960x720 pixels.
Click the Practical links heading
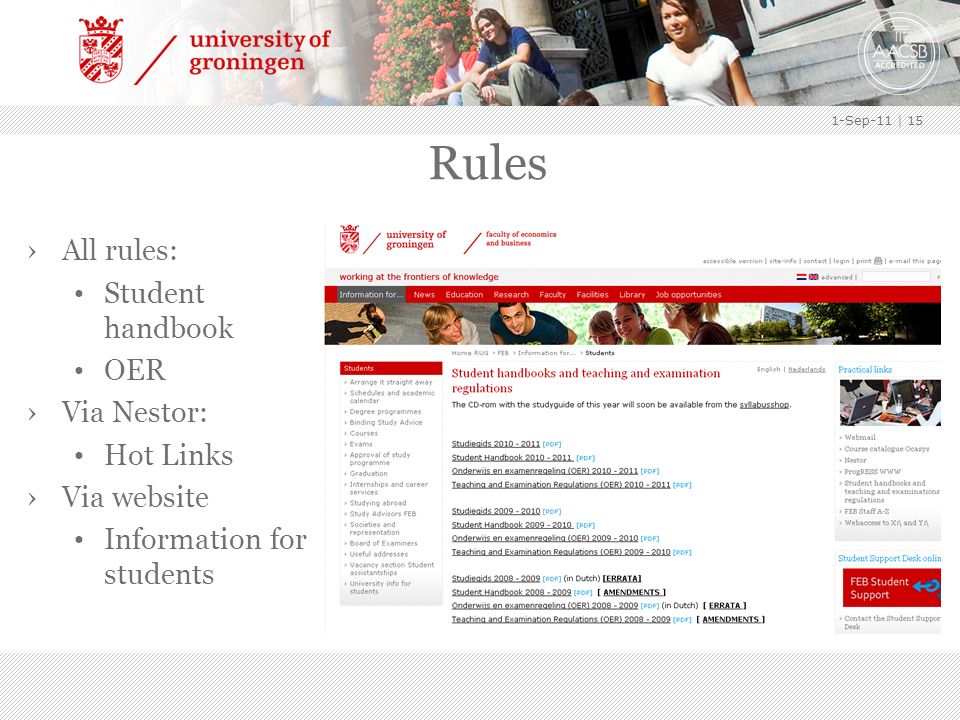(864, 369)
